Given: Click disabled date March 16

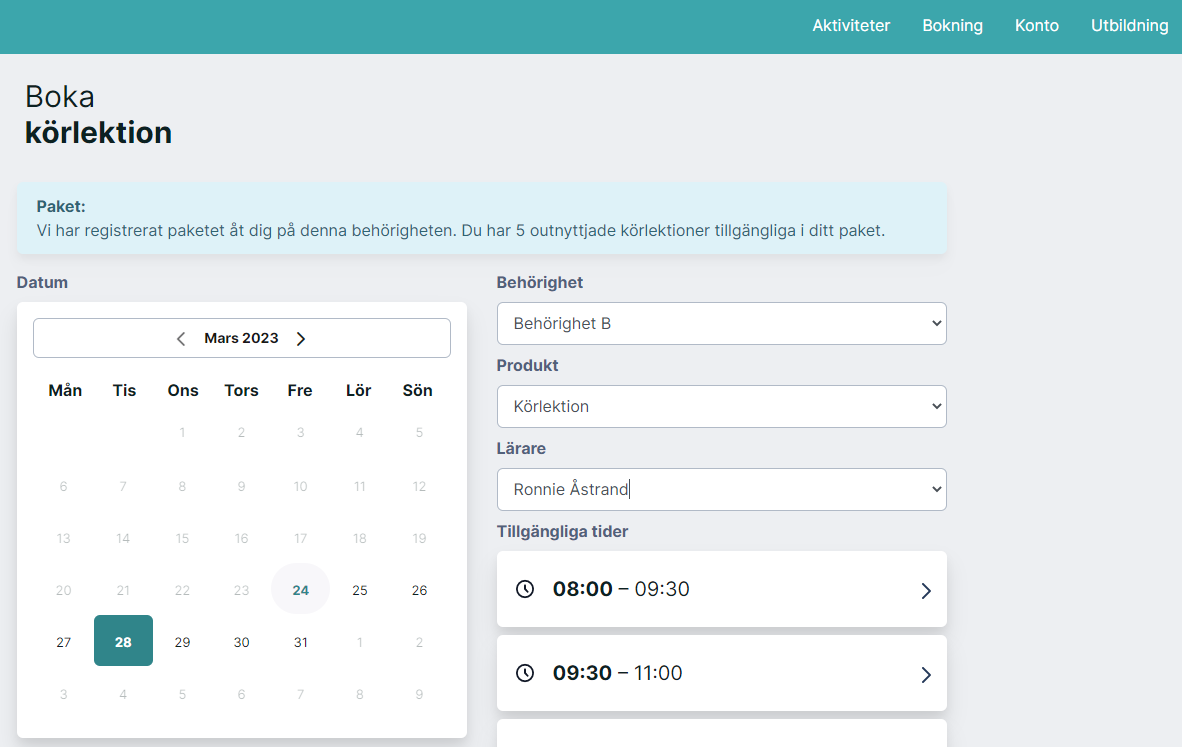Looking at the screenshot, I should click(241, 538).
